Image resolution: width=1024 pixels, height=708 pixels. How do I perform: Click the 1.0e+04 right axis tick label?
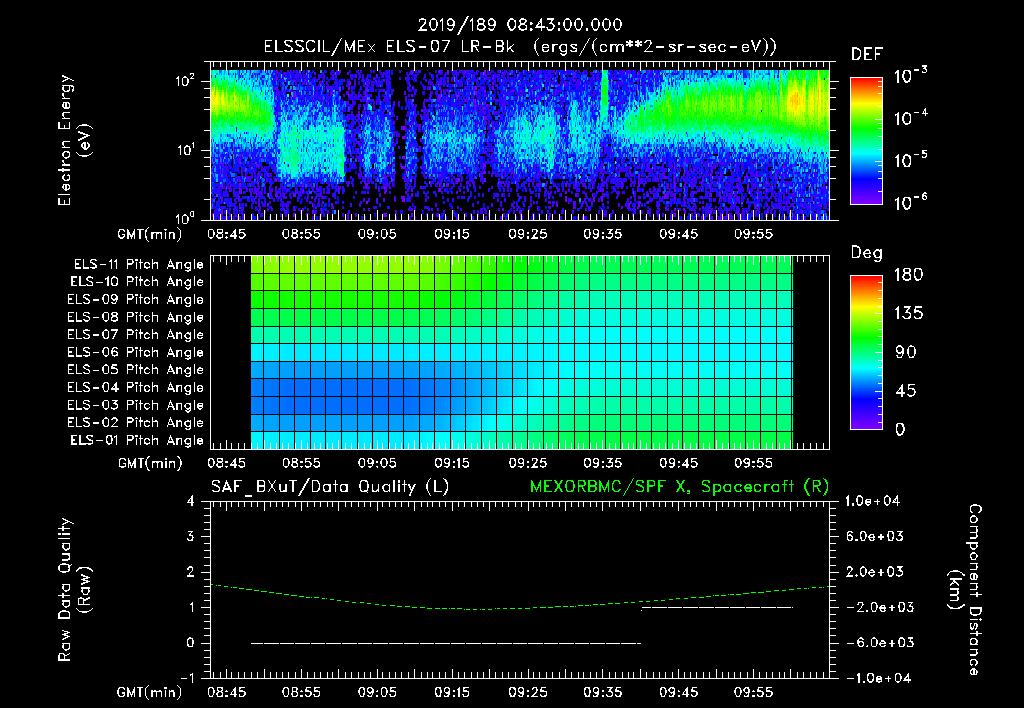point(872,501)
